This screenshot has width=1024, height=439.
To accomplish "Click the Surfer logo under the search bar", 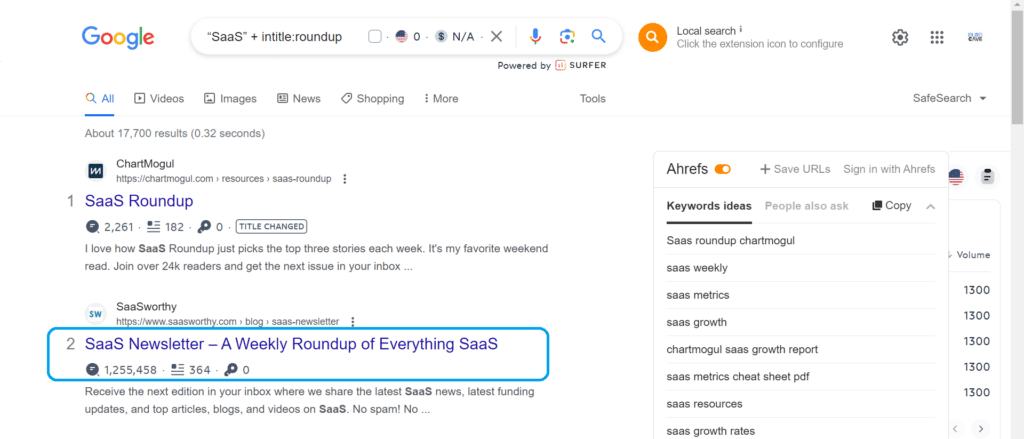I will 581,65.
